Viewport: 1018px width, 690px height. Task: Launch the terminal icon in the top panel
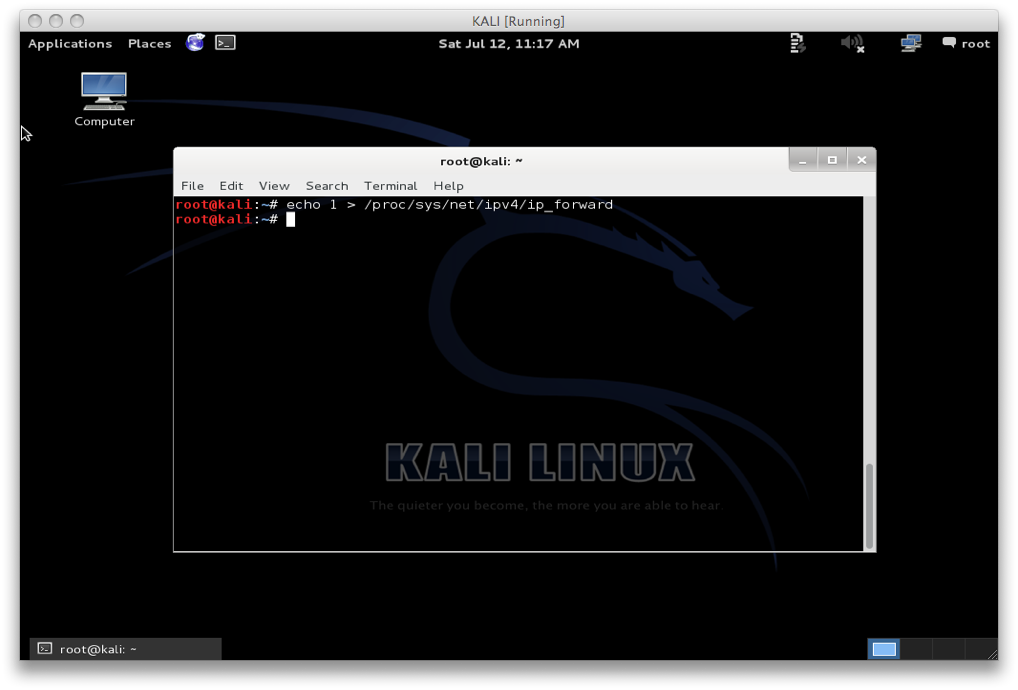[225, 43]
